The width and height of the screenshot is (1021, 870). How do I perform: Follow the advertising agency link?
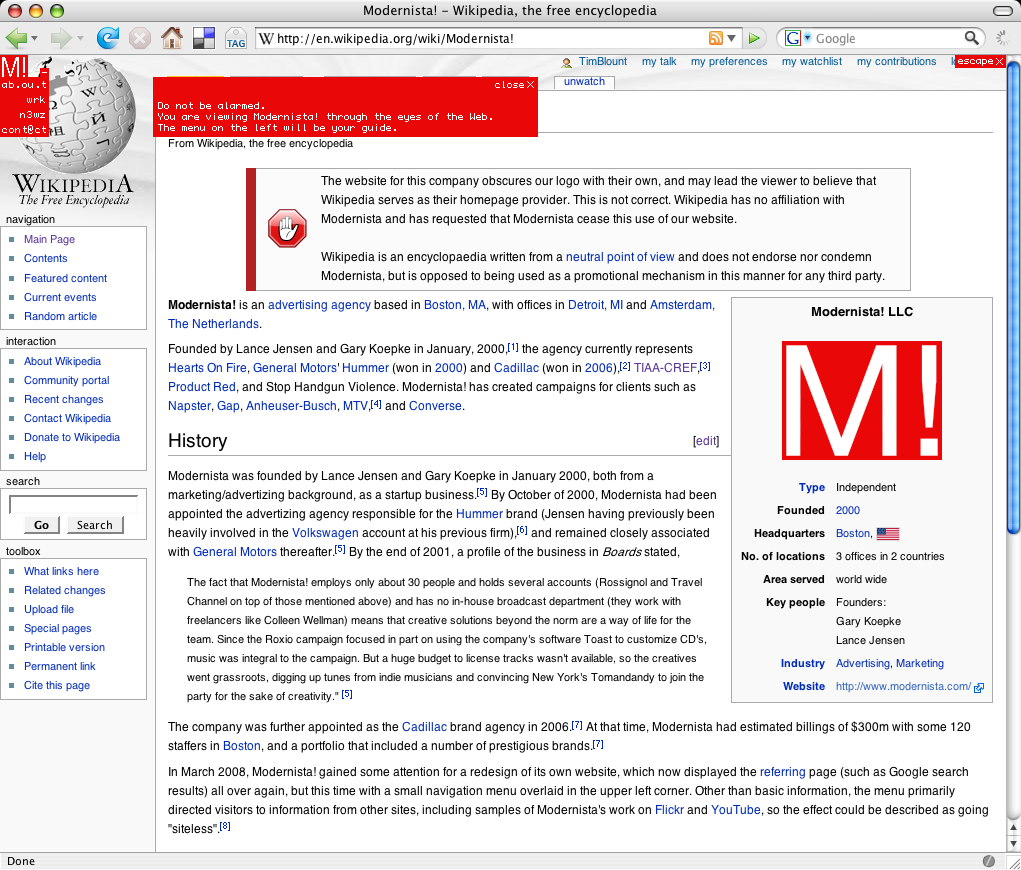[x=319, y=305]
